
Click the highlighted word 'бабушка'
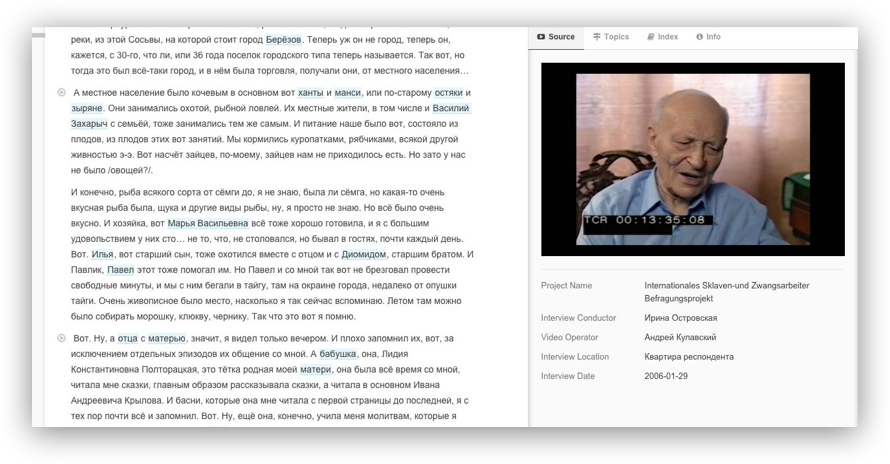pos(362,354)
